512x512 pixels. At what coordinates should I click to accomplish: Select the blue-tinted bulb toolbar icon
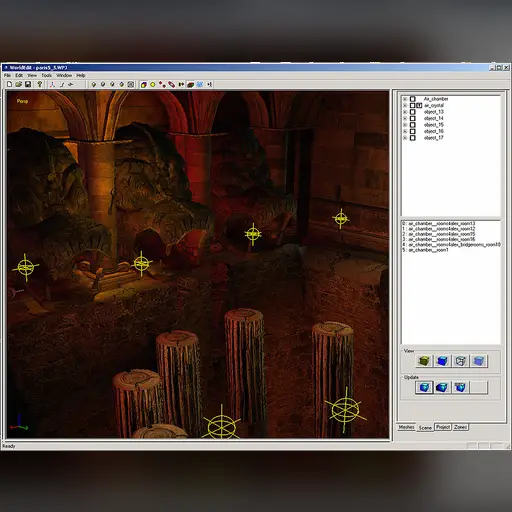click(122, 84)
